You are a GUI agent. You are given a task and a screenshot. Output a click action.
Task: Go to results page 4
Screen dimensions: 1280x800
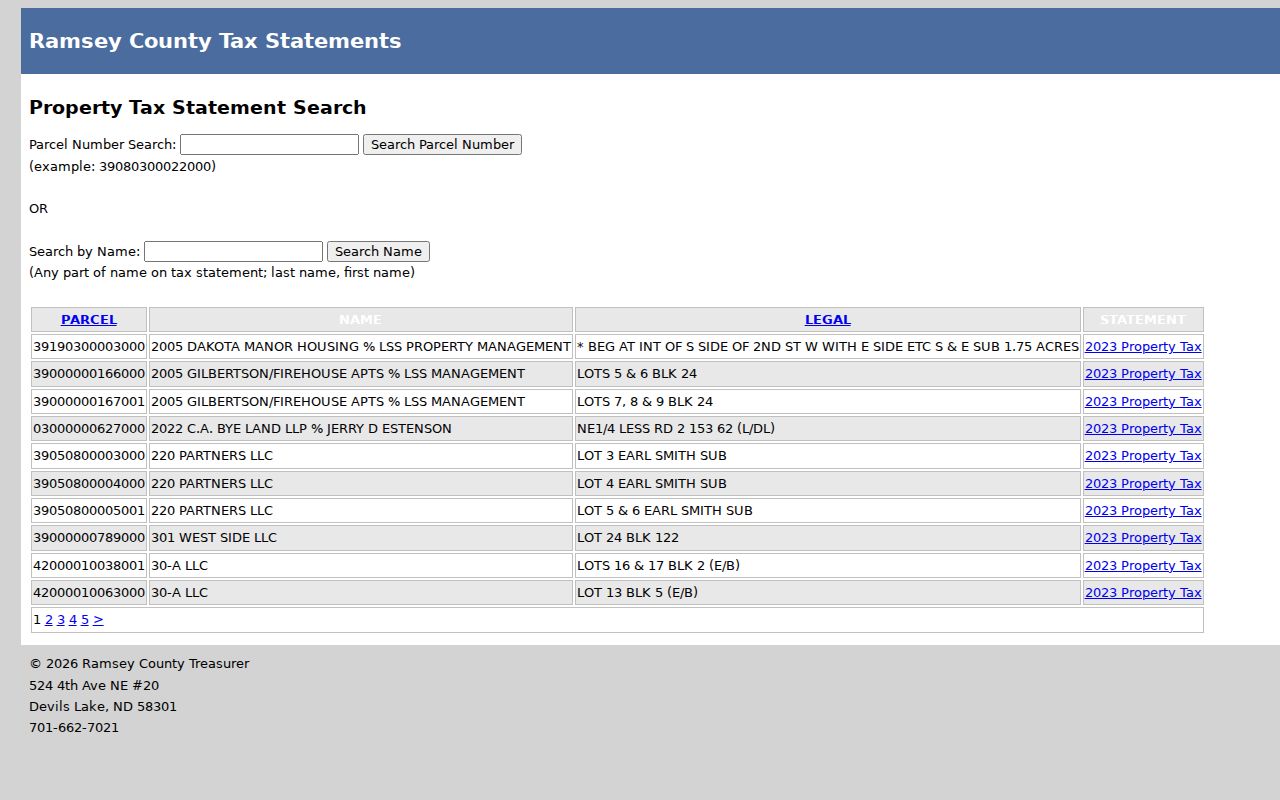[73, 620]
